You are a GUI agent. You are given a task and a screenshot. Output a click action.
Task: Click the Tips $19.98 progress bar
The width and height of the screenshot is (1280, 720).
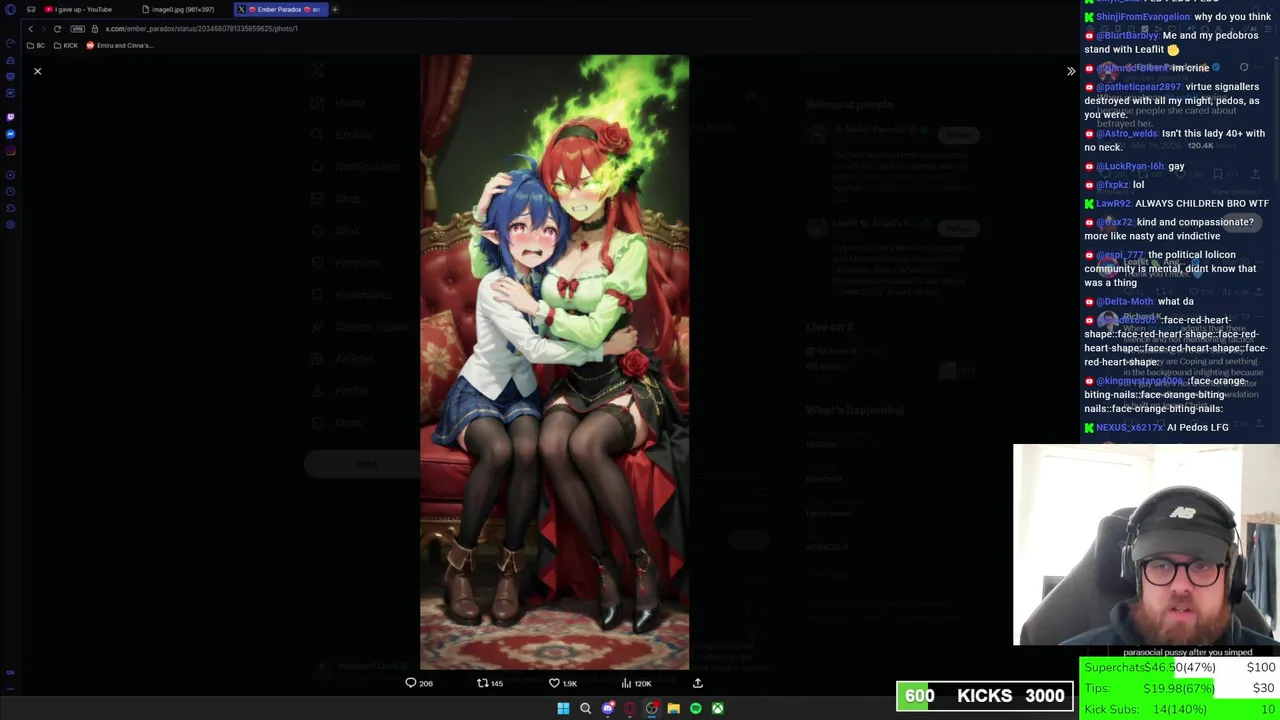[1180, 688]
